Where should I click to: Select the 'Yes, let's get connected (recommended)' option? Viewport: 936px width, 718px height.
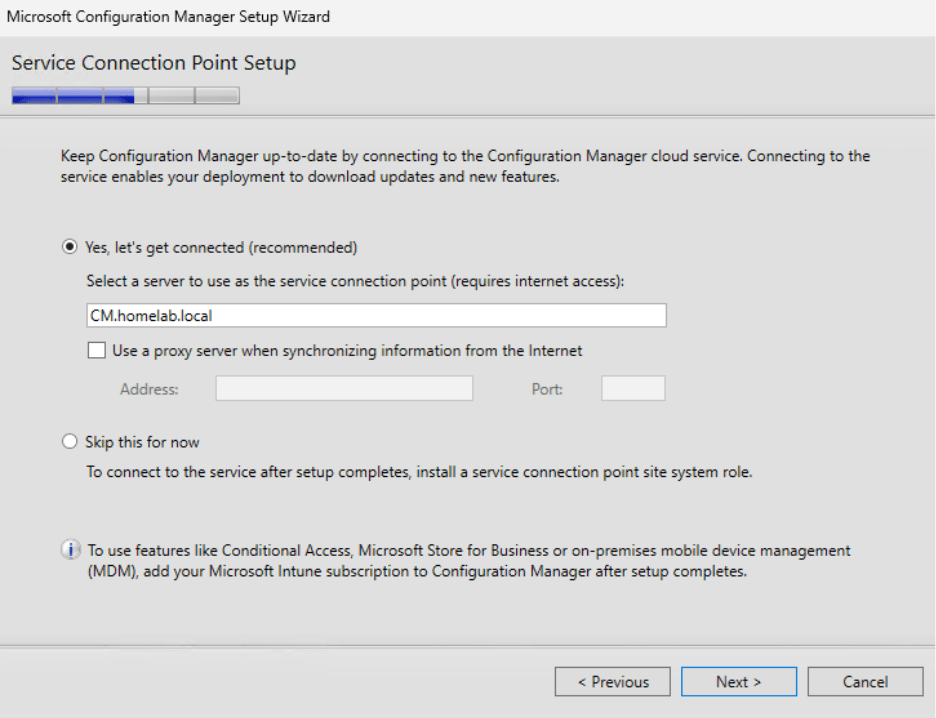[x=69, y=247]
